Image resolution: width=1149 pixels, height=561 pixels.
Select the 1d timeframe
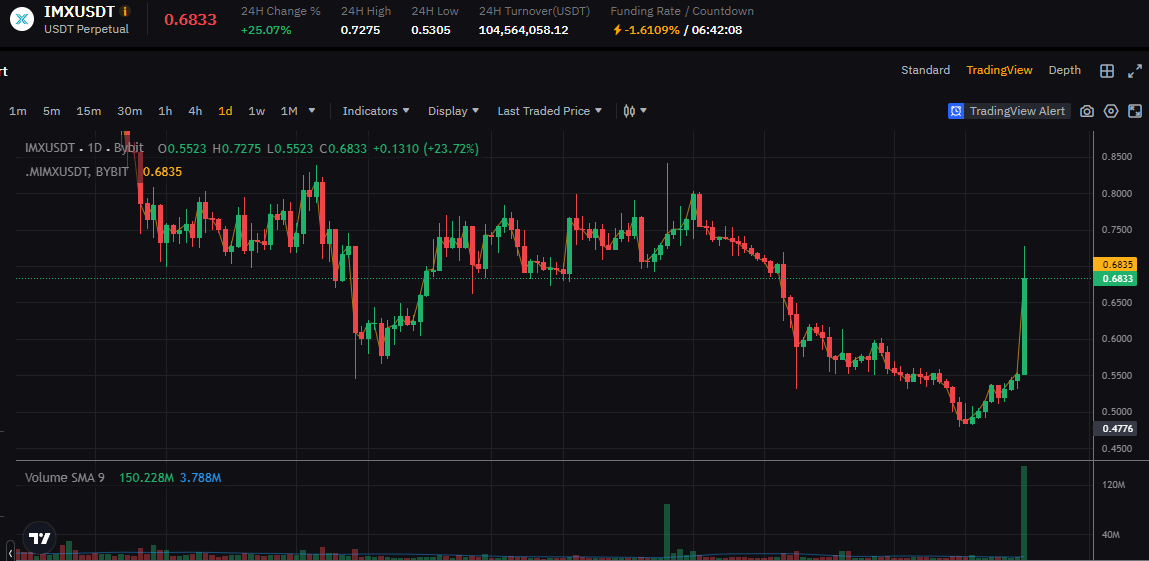pos(225,111)
